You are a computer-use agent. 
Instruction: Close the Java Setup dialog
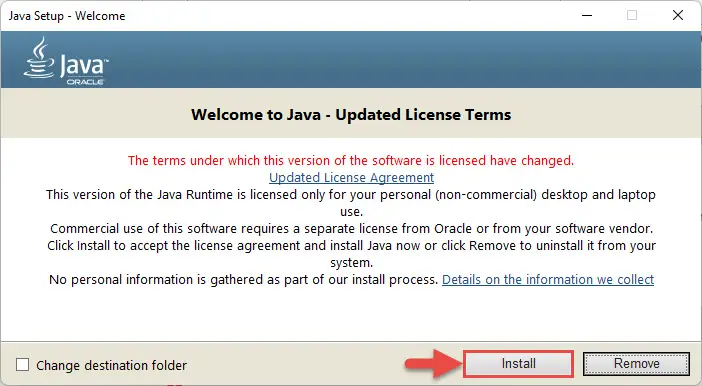click(x=678, y=15)
